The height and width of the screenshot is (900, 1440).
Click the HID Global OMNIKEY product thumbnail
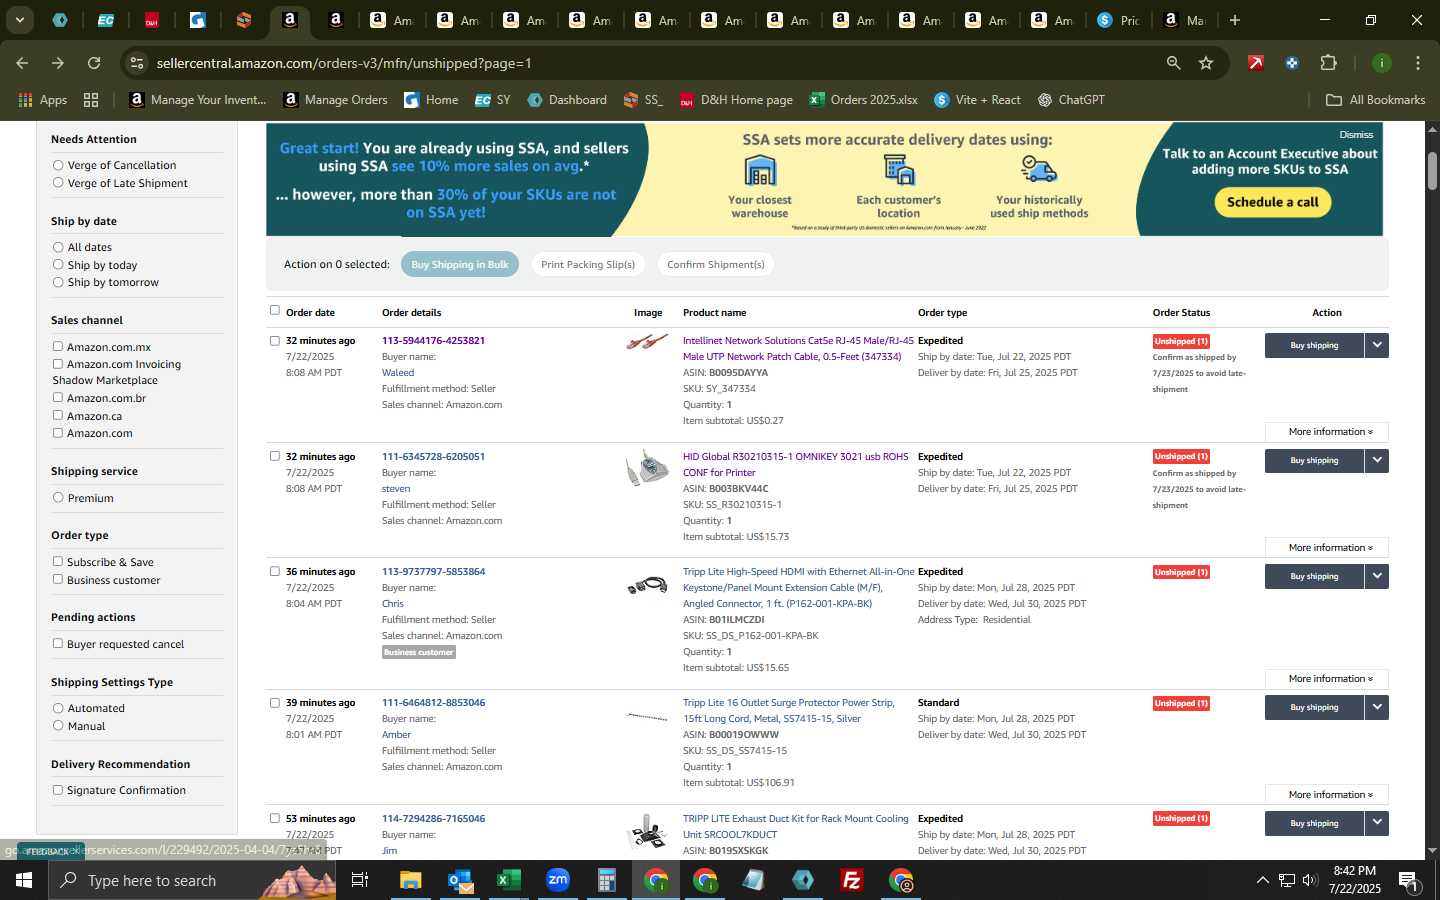[647, 468]
